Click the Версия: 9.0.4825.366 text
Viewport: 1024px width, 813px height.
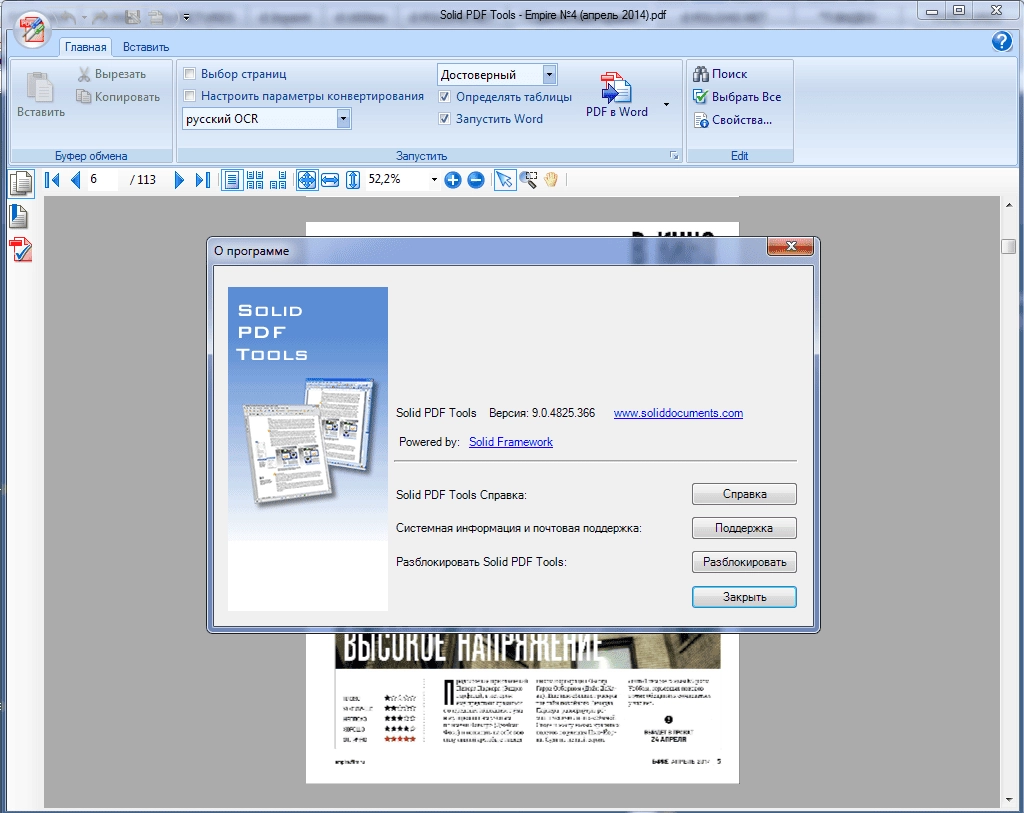pos(542,413)
